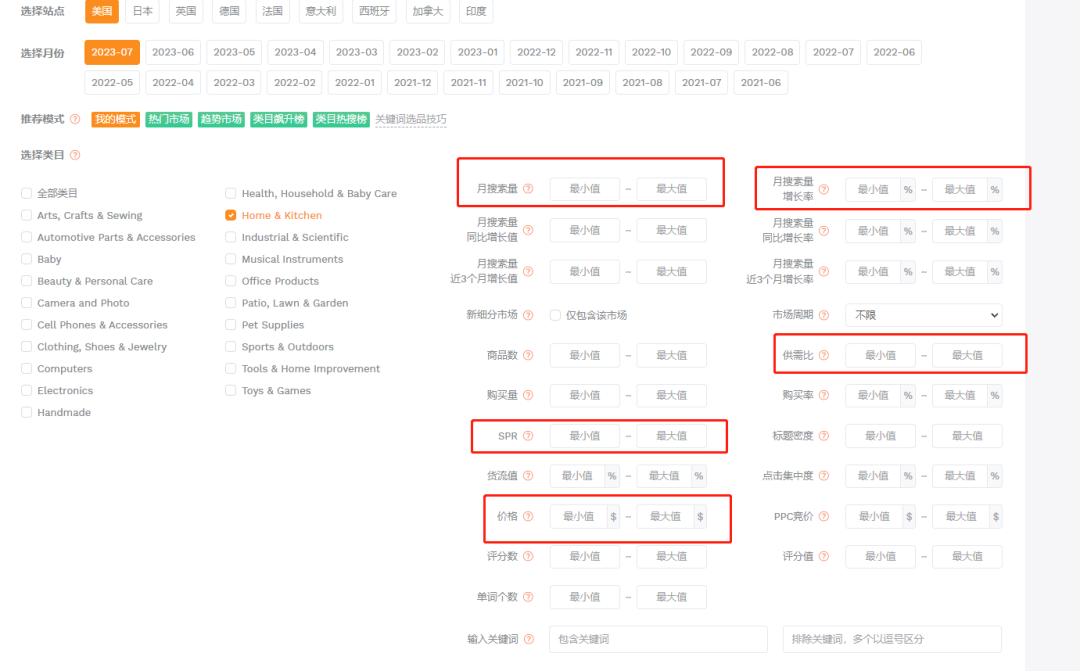Show help icon beside 月搜索量同比增长值
The image size is (1080, 671).
[528, 230]
